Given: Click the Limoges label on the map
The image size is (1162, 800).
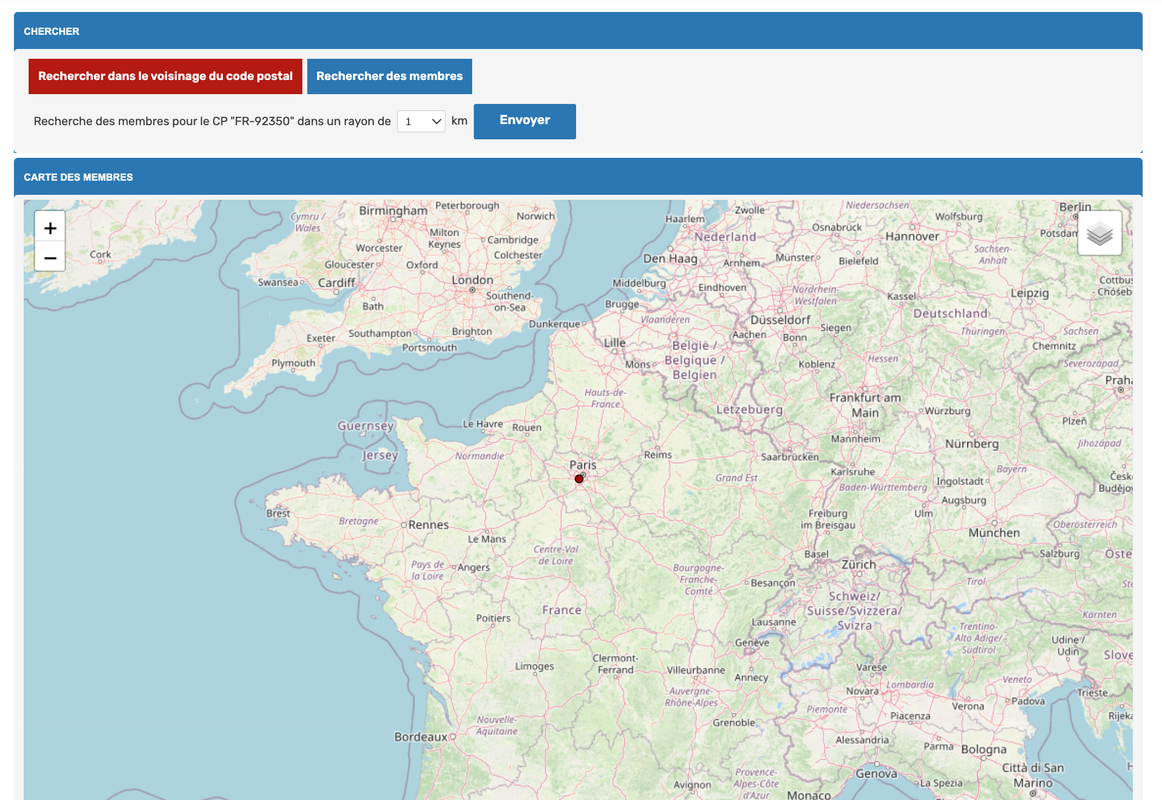Looking at the screenshot, I should coord(534,666).
